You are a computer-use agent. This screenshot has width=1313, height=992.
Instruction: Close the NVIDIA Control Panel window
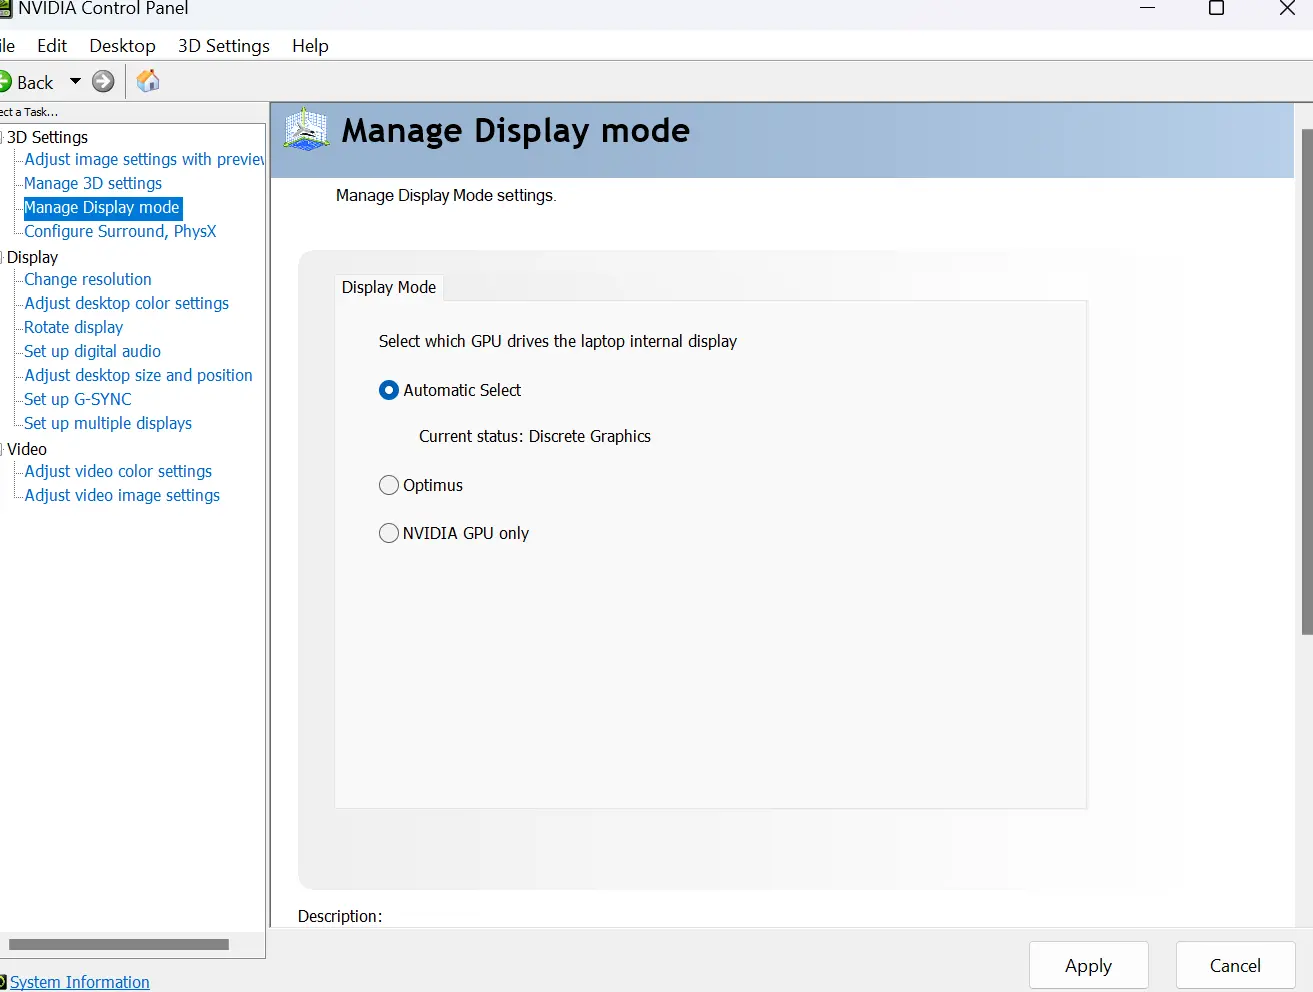1288,9
